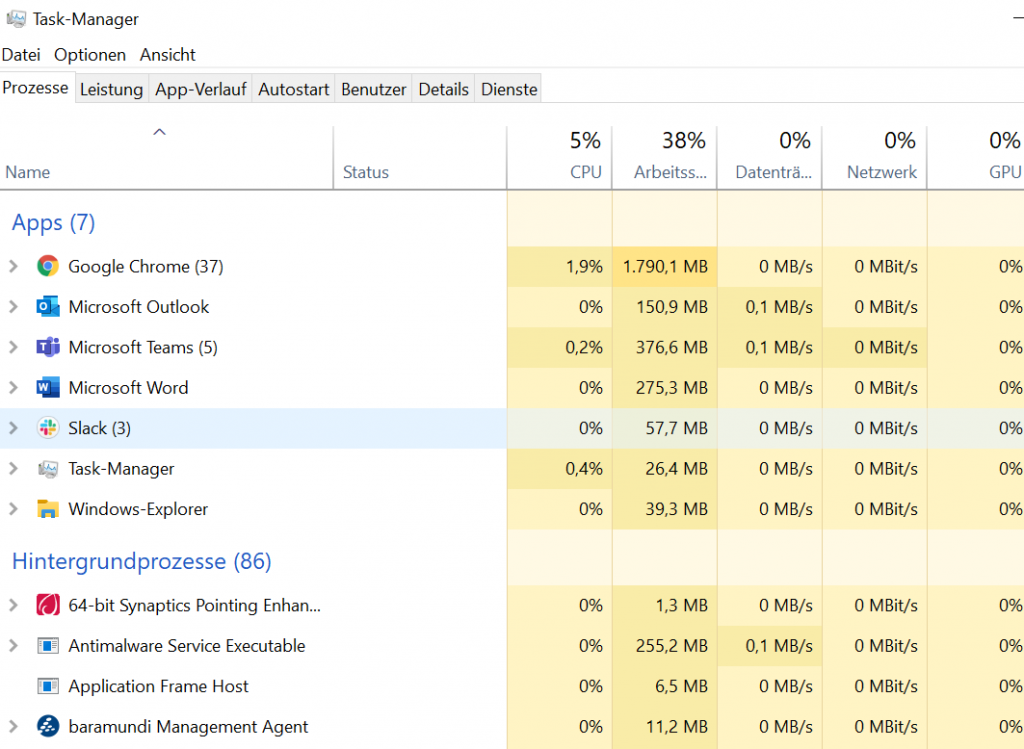Switch to the Prozesse tab

click(x=35, y=88)
